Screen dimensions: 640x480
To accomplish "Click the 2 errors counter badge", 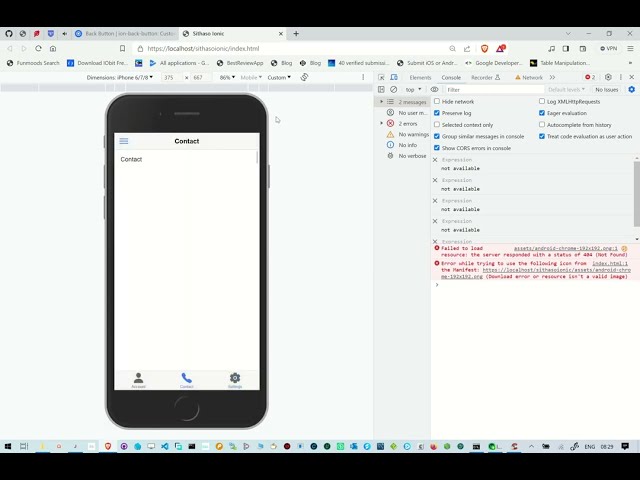I will pyautogui.click(x=590, y=77).
